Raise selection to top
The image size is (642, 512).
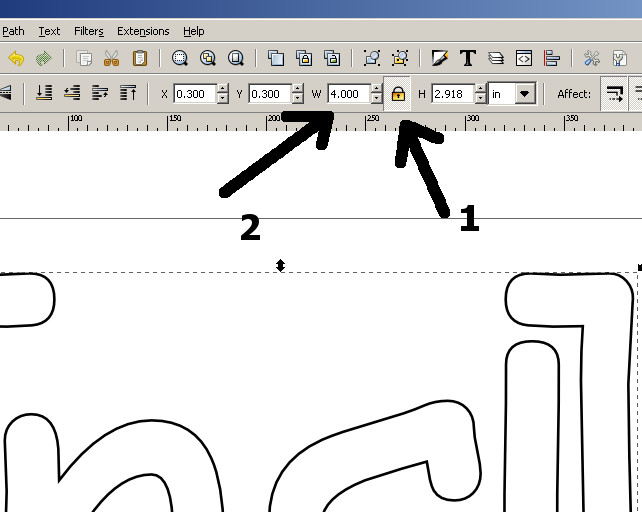(x=128, y=94)
